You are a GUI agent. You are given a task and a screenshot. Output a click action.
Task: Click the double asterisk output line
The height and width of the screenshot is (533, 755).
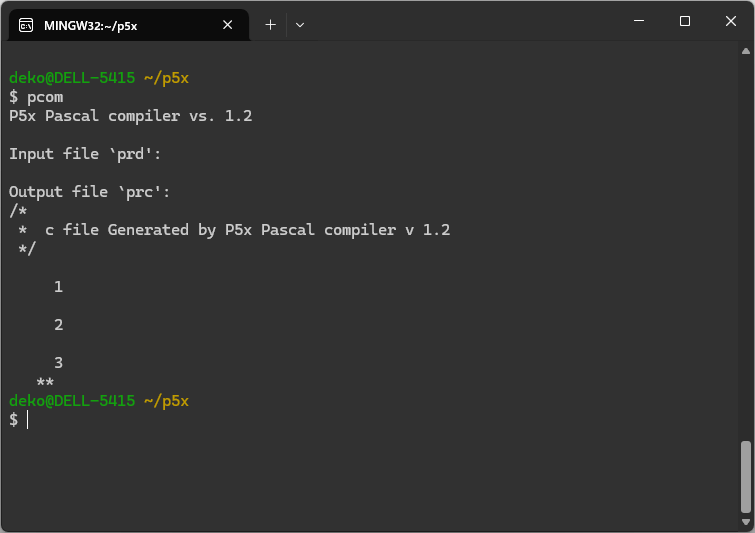point(45,382)
